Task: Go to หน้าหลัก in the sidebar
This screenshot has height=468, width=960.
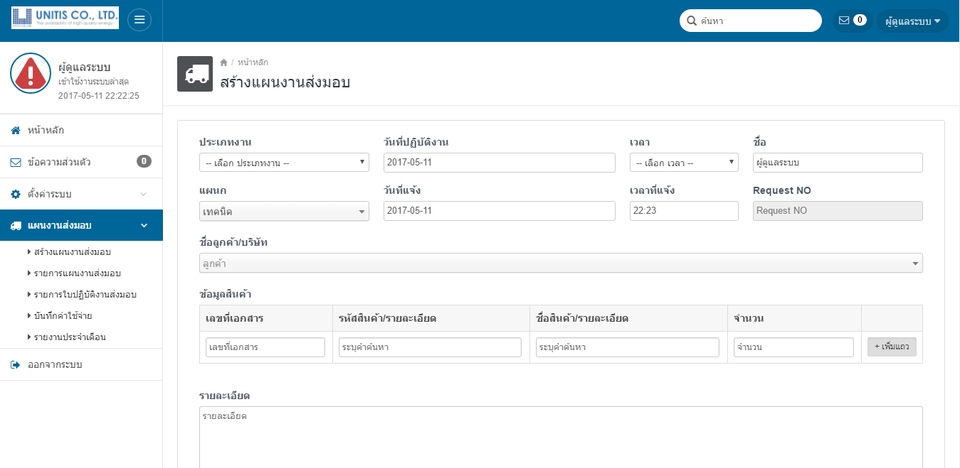Action: pos(81,130)
